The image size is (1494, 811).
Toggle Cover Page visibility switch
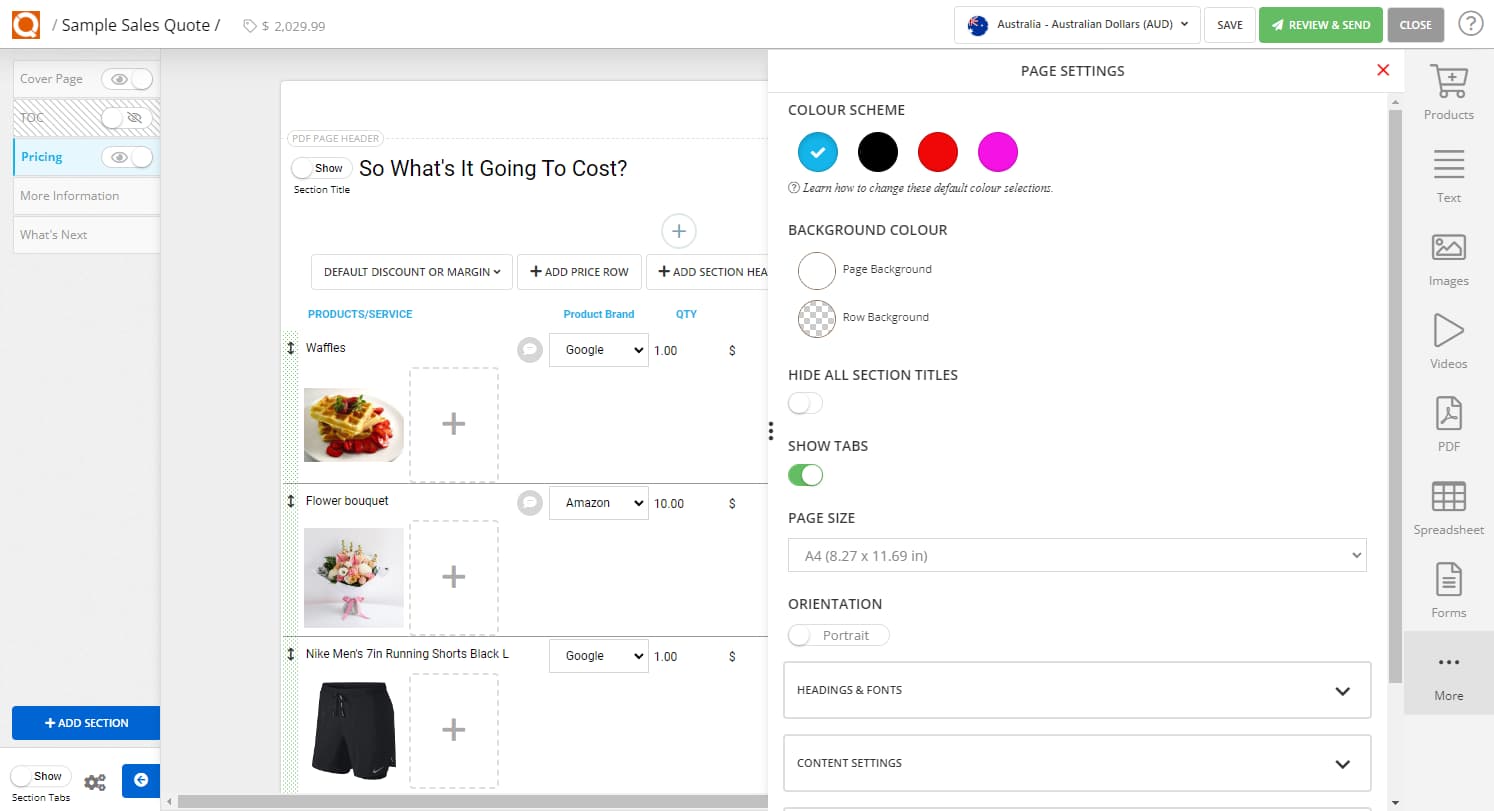click(x=132, y=79)
